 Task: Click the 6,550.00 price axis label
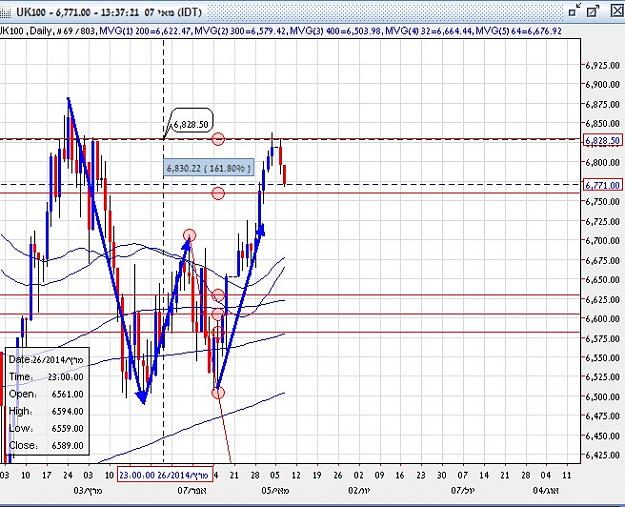603,358
